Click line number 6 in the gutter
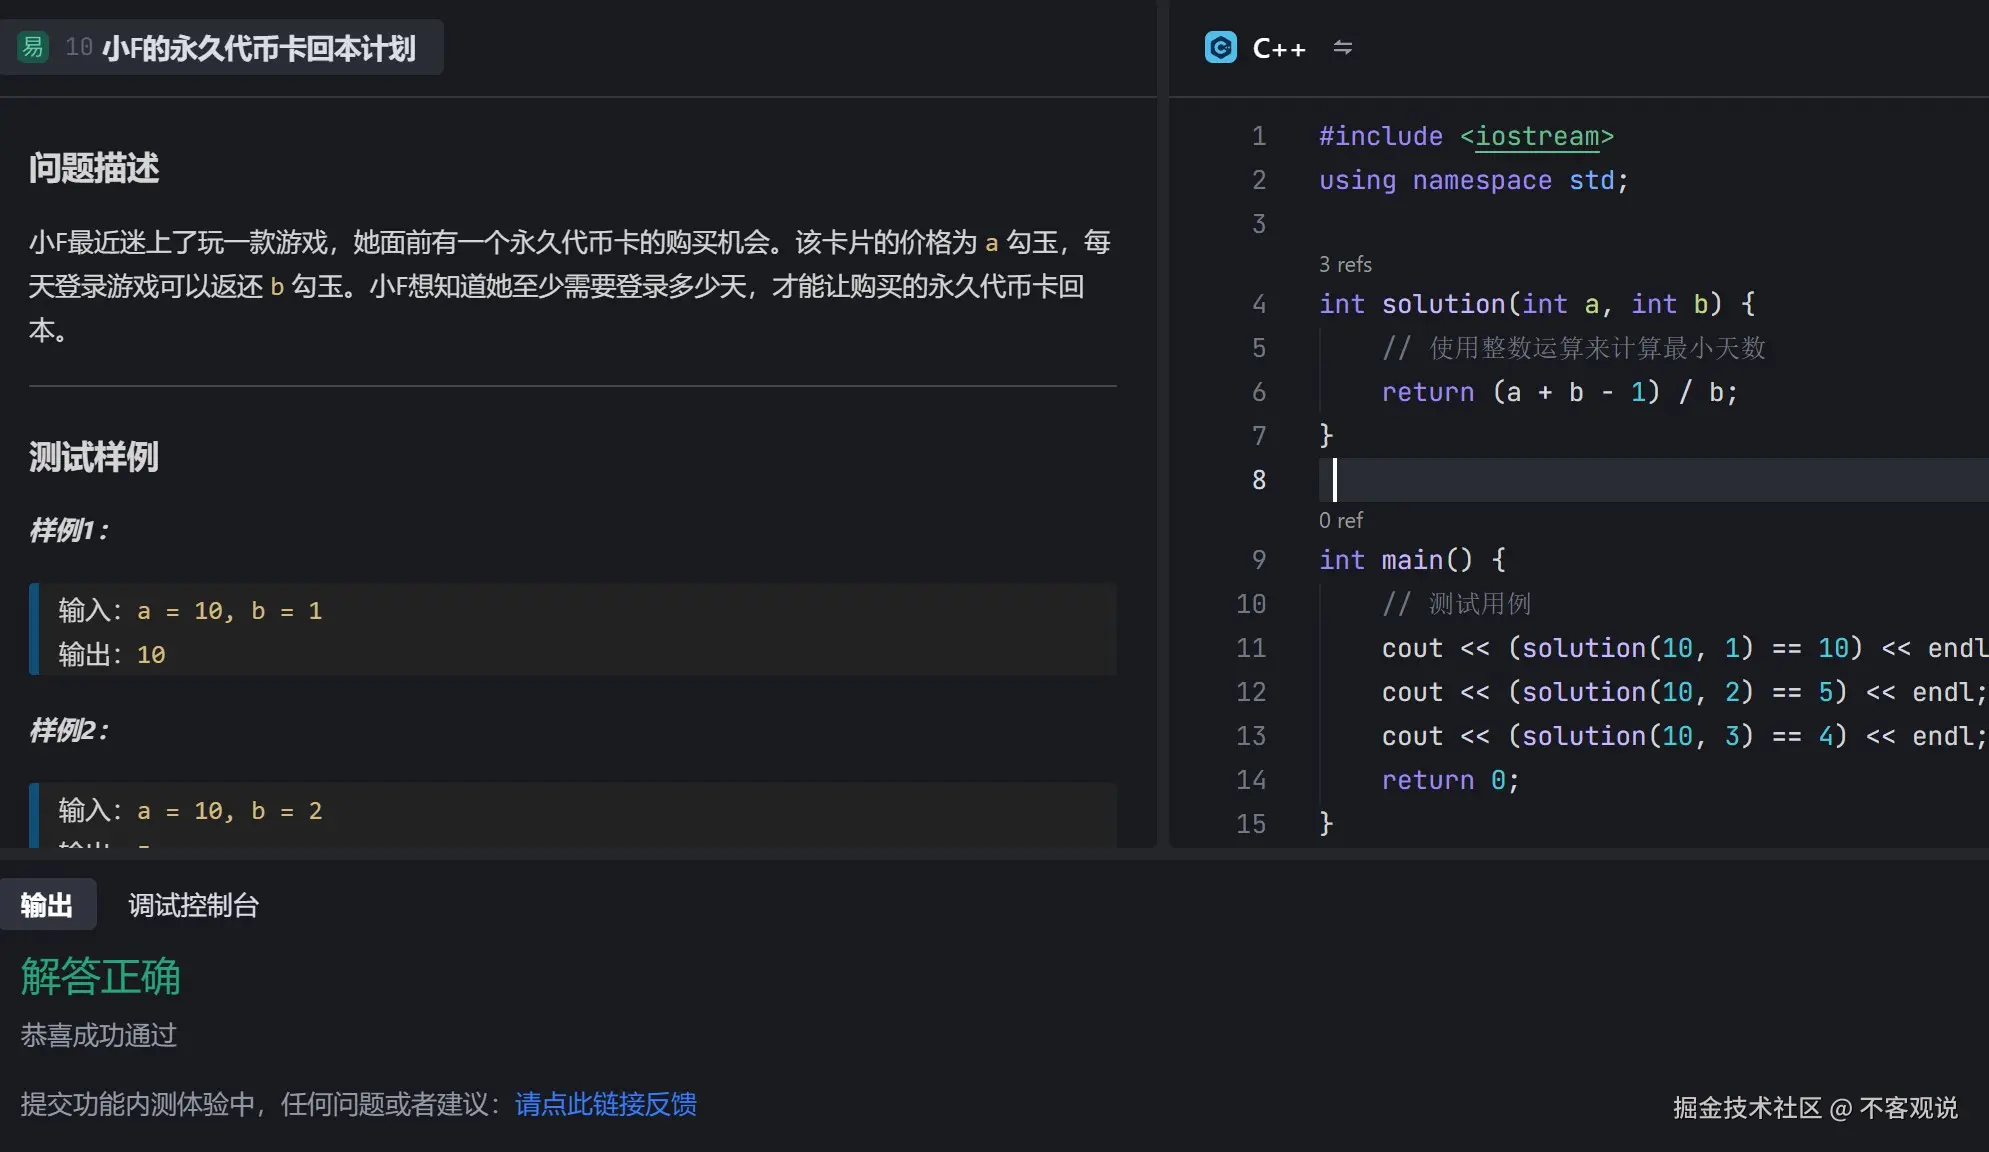This screenshot has height=1152, width=1989. [x=1258, y=392]
